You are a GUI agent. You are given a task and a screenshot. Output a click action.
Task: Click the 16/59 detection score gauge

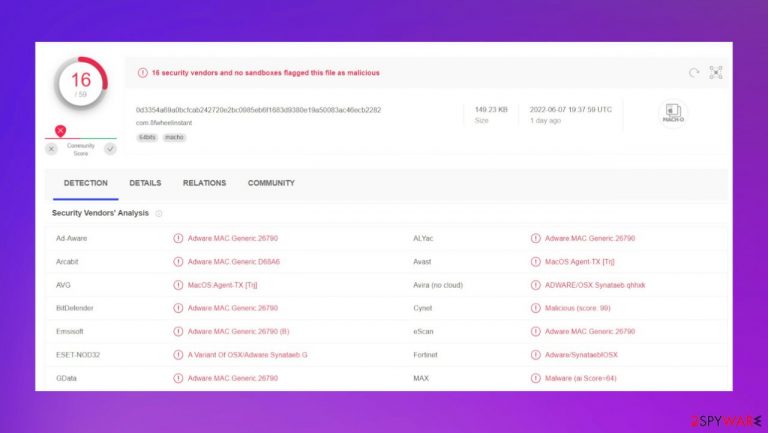[81, 84]
